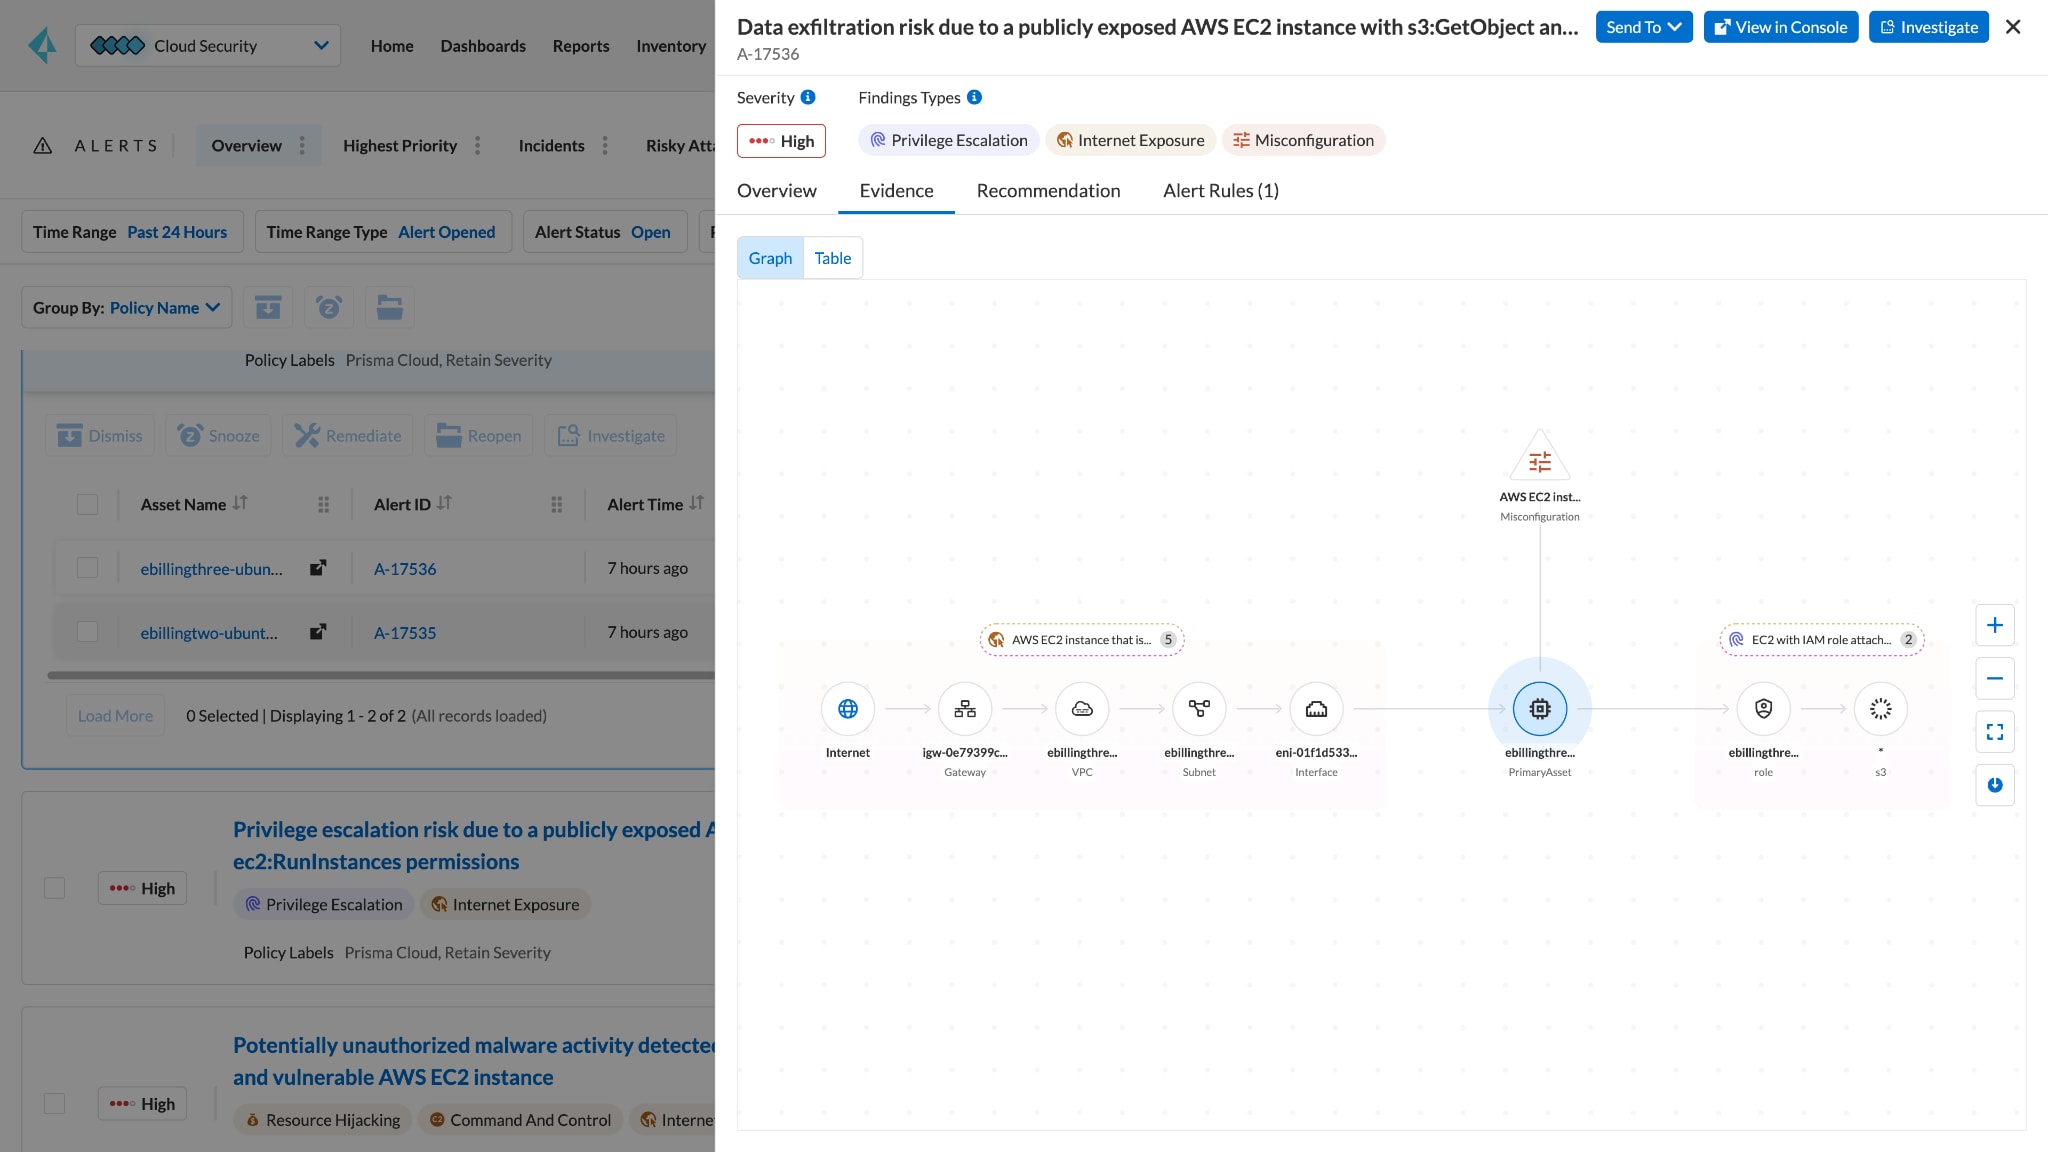Click the Load More button
2048x1152 pixels.
coord(115,715)
